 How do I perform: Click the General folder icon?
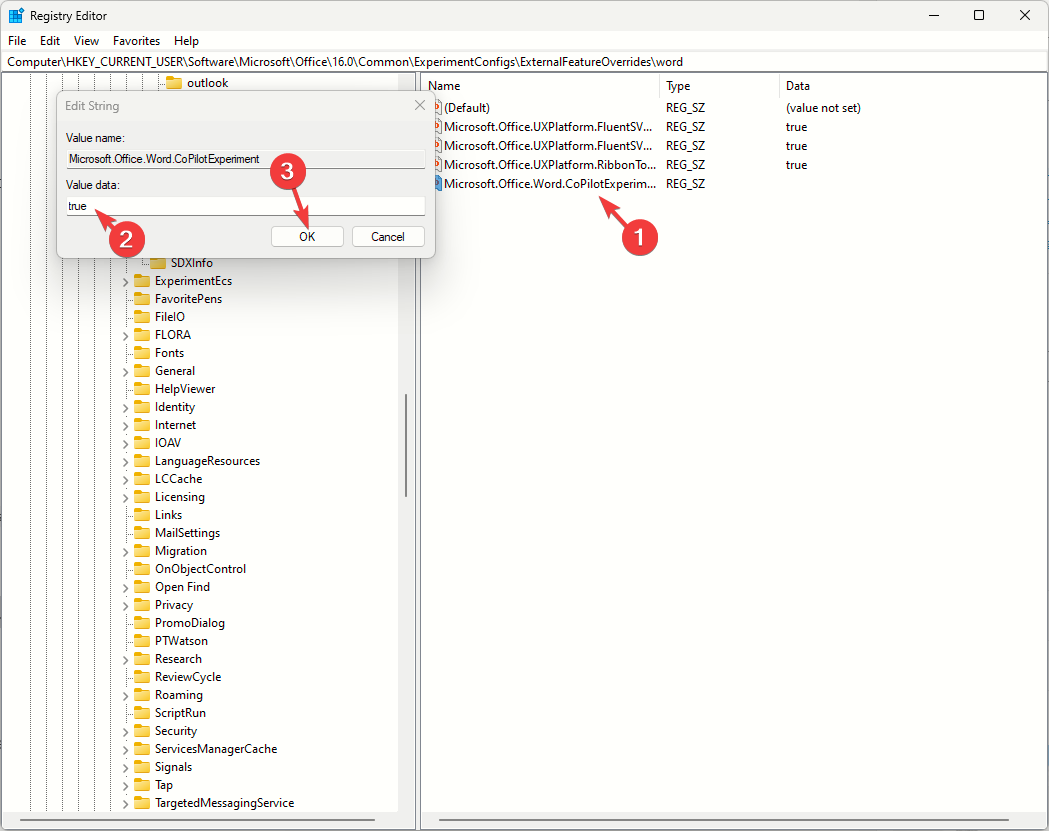(142, 371)
